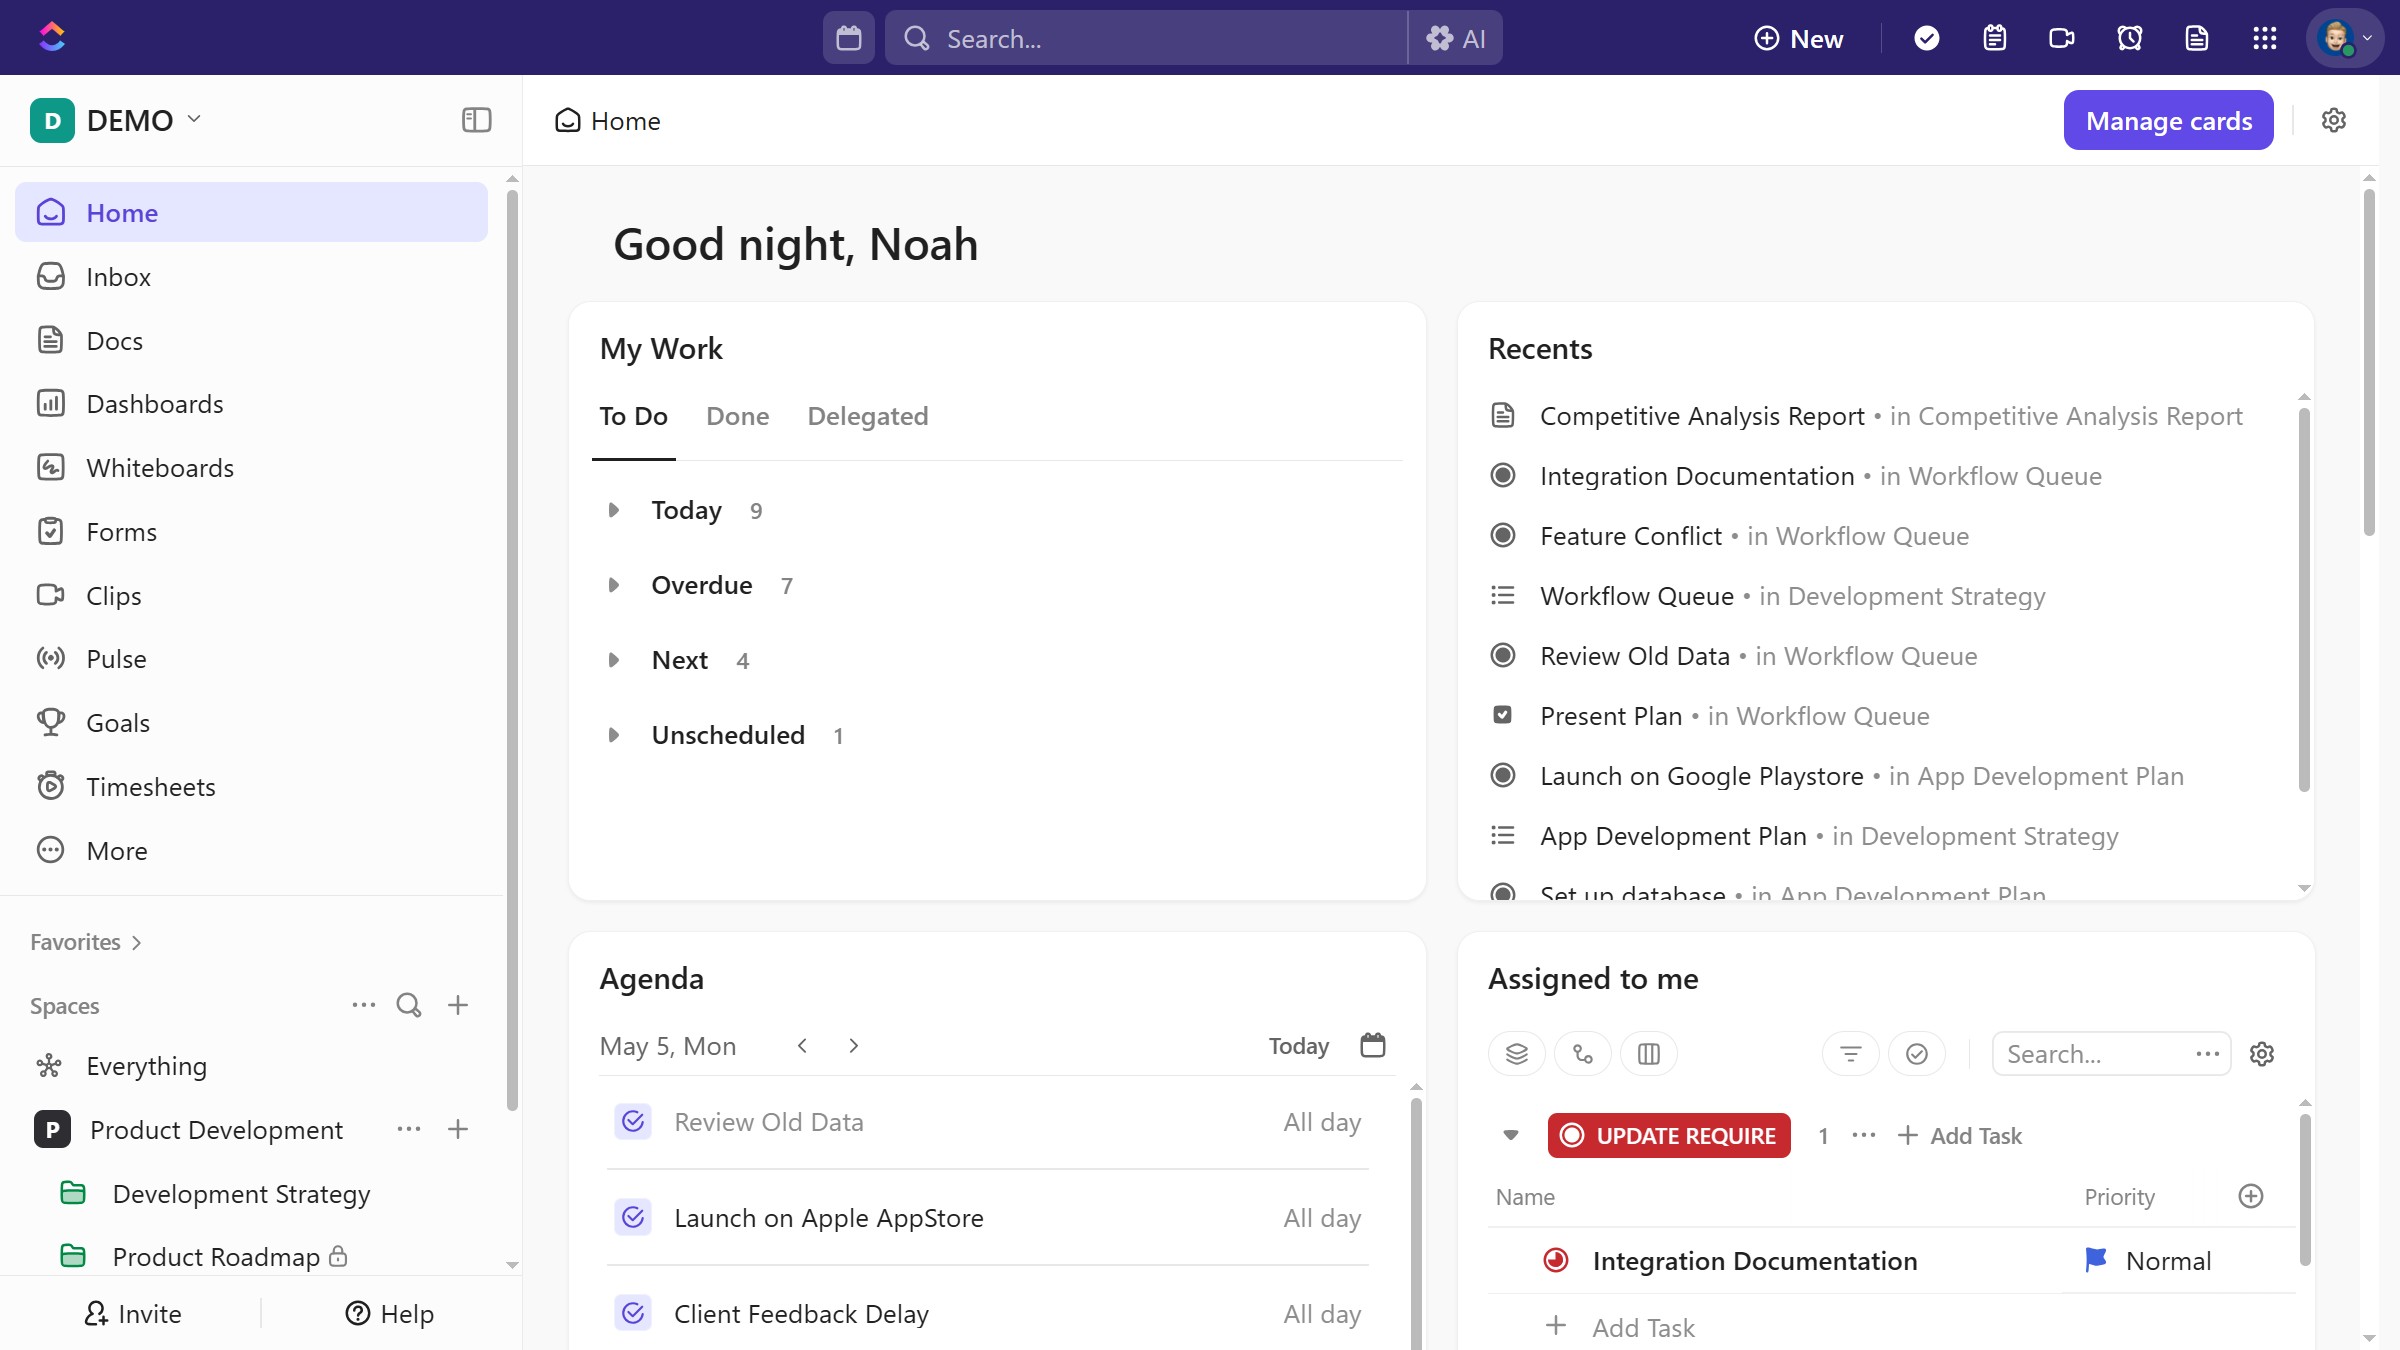Image resolution: width=2400 pixels, height=1350 pixels.
Task: Jump to Today in the Agenda
Action: tap(1298, 1046)
